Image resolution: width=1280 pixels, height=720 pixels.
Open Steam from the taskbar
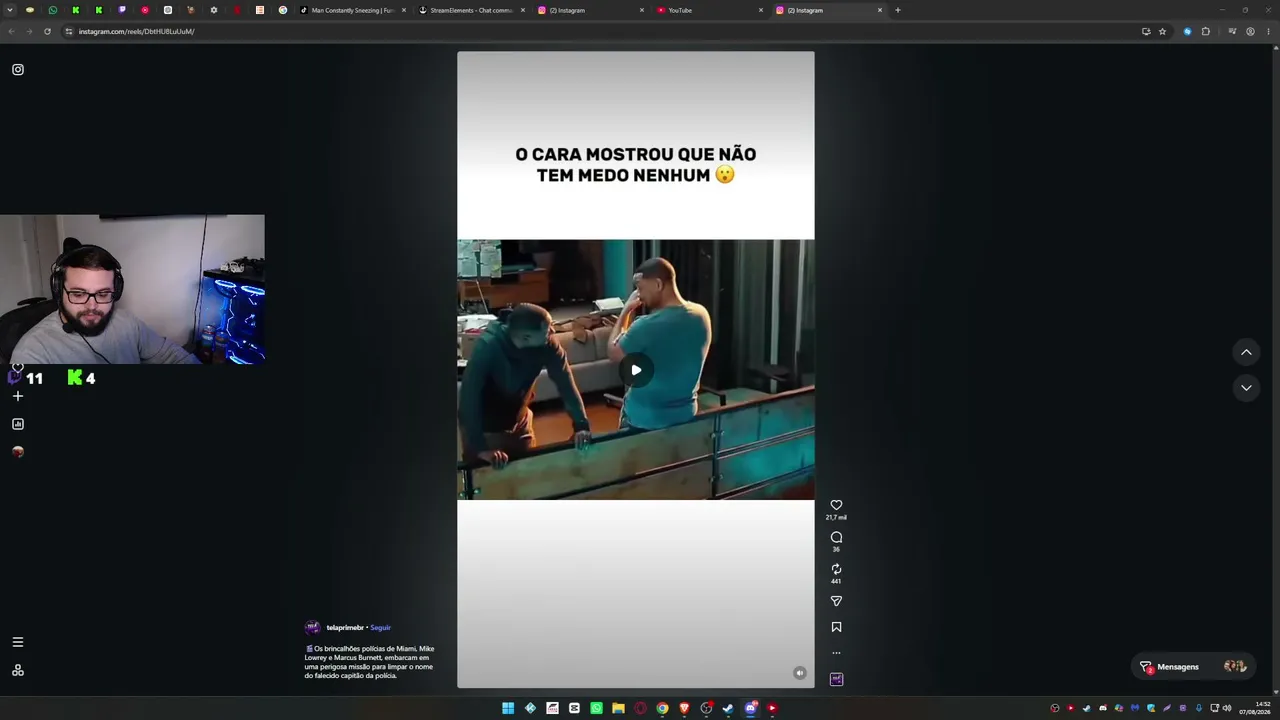(728, 708)
